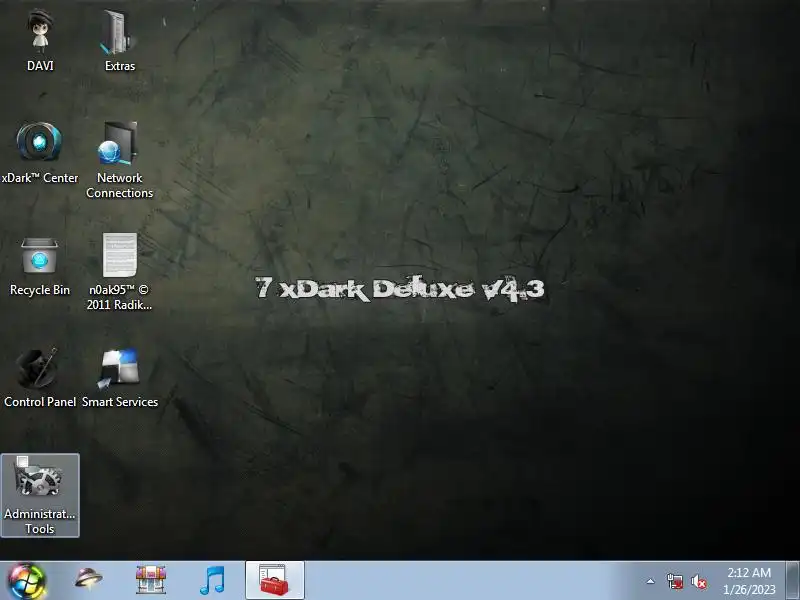Select the "Recycle Bin" label
The image size is (800, 600).
40,290
